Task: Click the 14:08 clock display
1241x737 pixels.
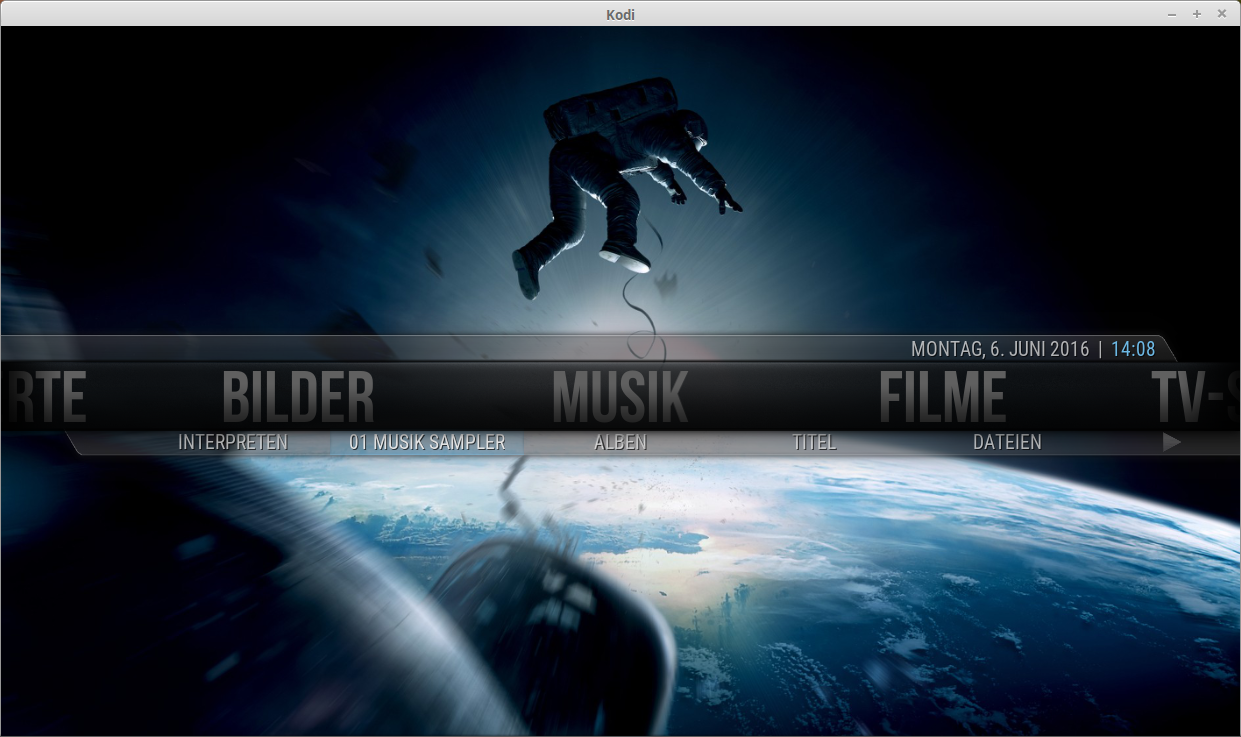Action: coord(1133,349)
